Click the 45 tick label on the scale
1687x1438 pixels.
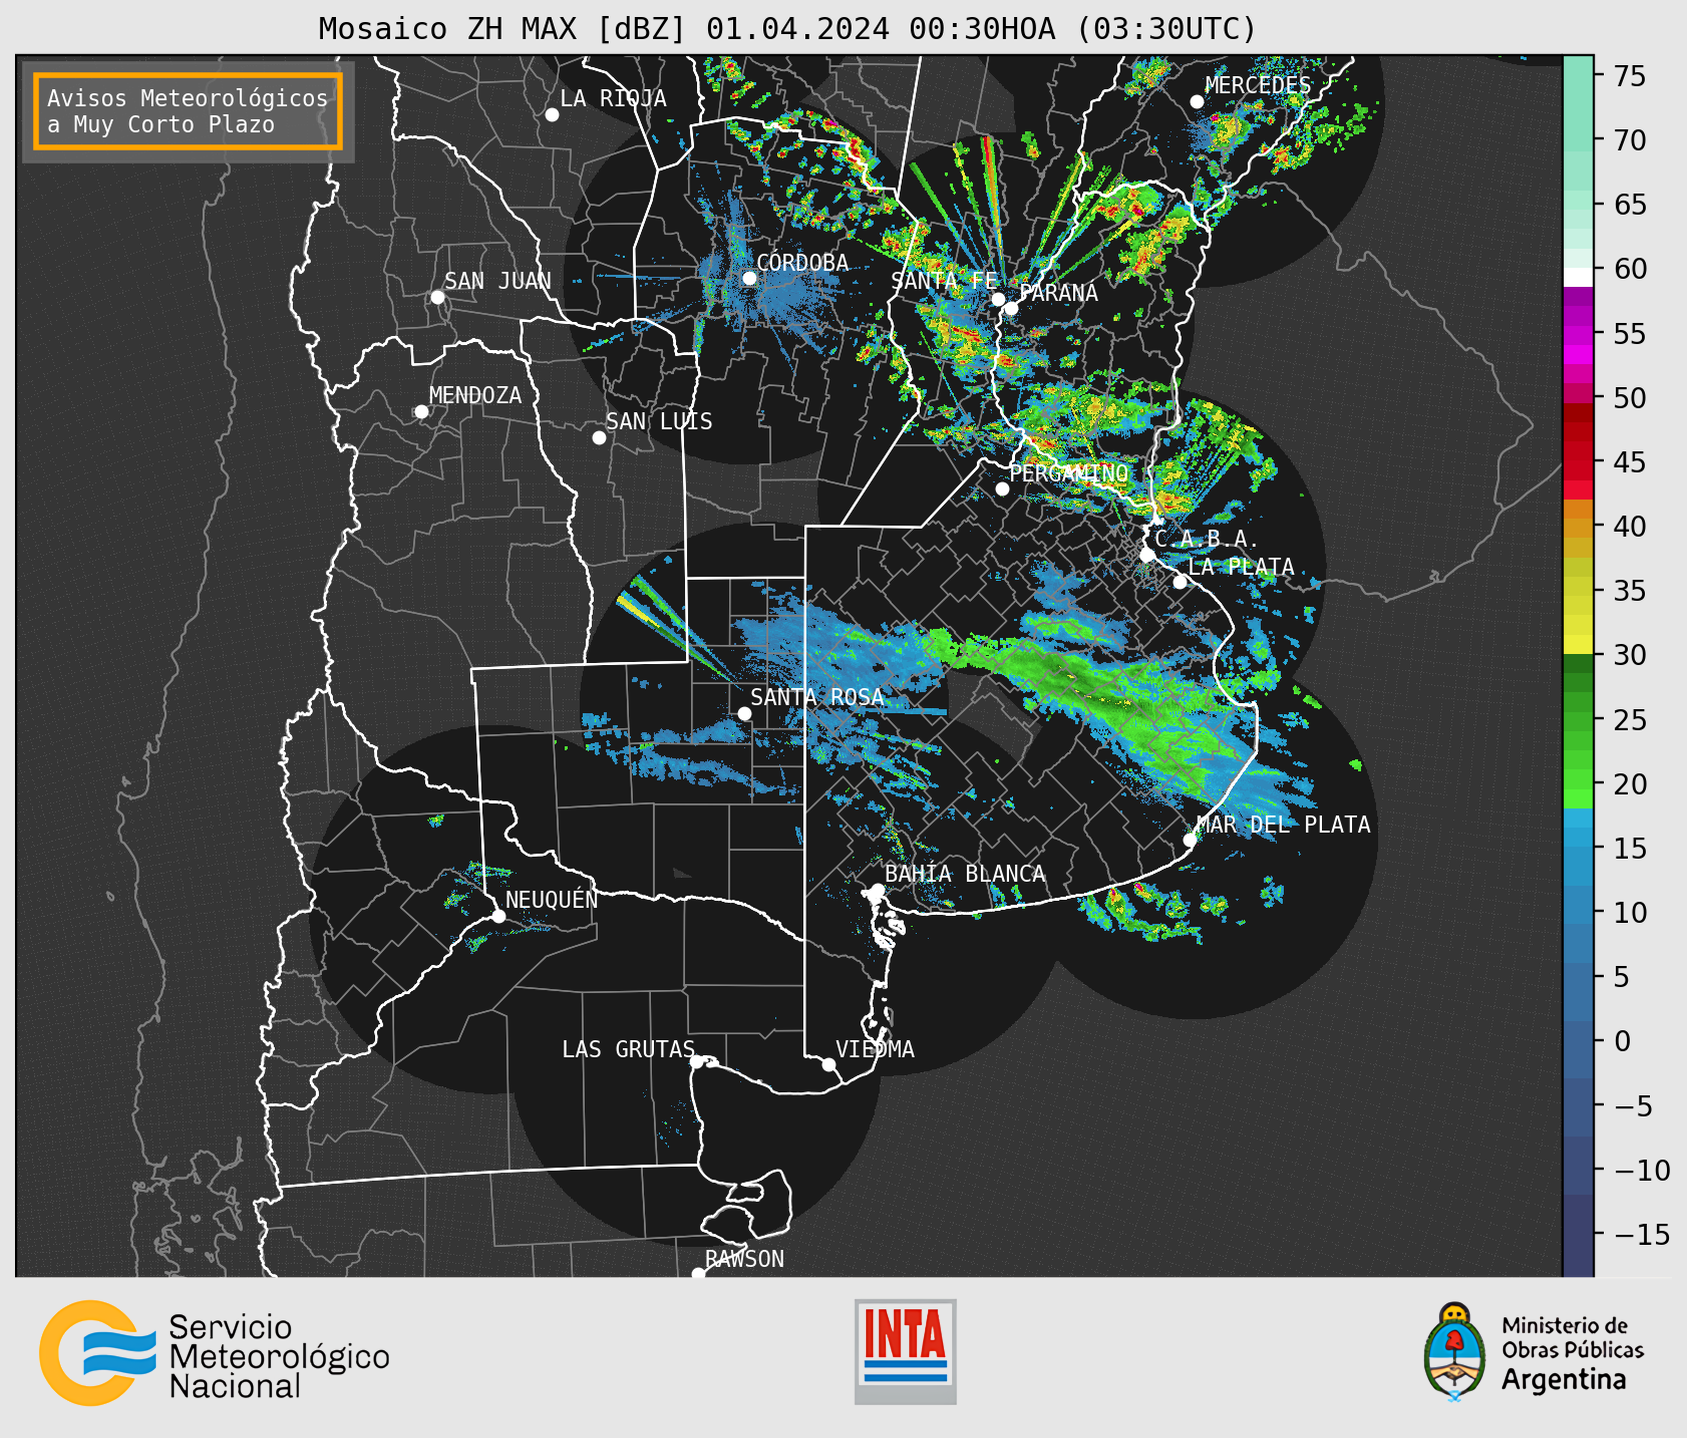1629,462
